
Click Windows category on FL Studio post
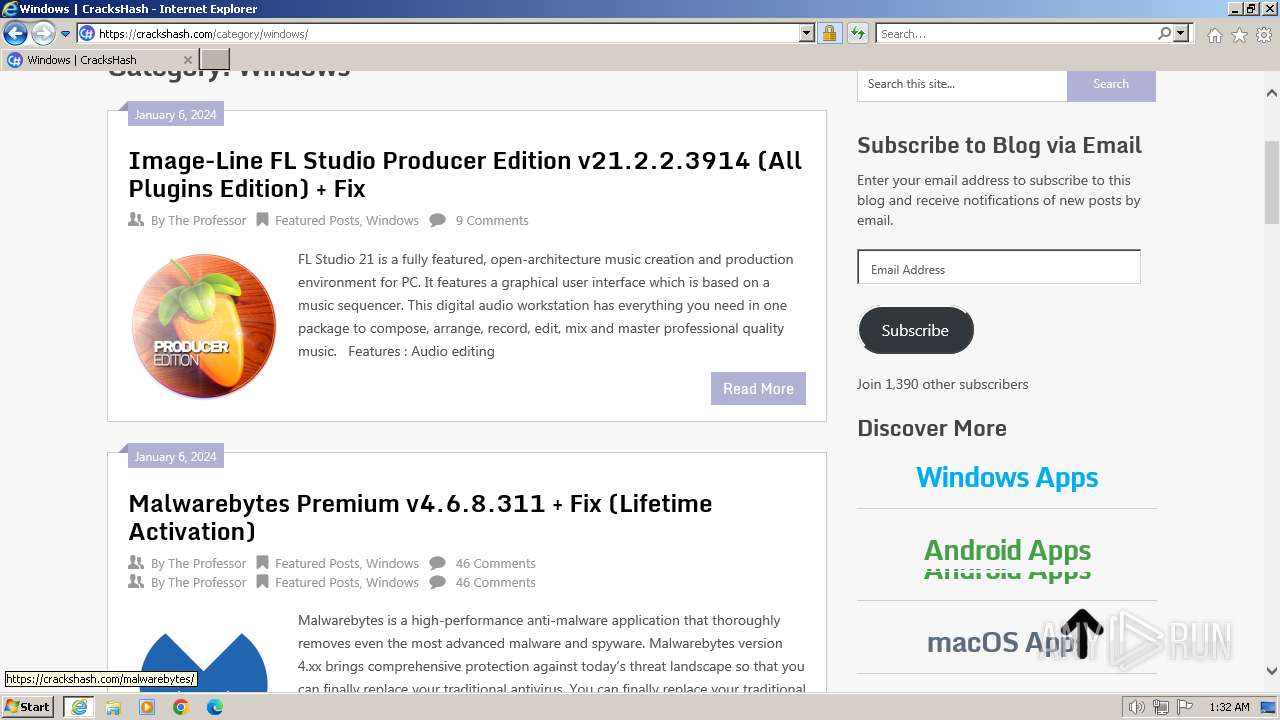392,221
